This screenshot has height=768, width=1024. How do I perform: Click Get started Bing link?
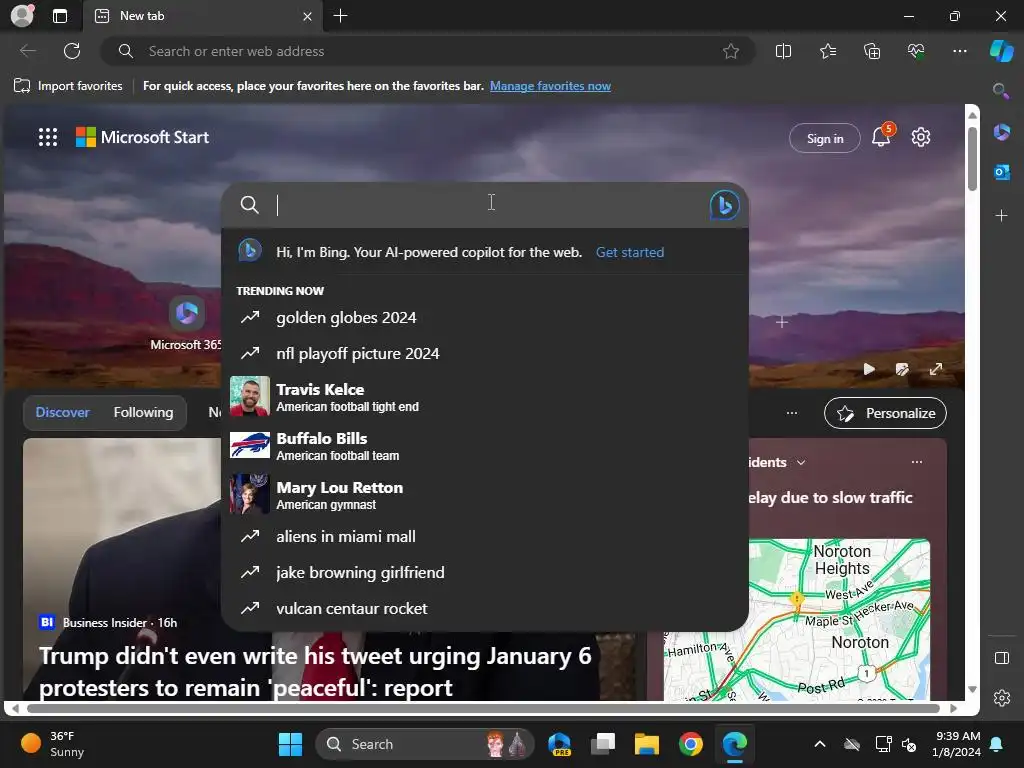(630, 252)
